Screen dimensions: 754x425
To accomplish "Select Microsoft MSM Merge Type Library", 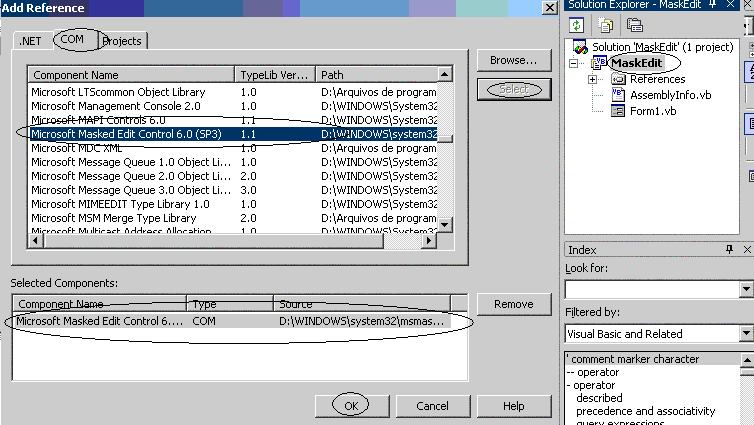I will coord(233,218).
